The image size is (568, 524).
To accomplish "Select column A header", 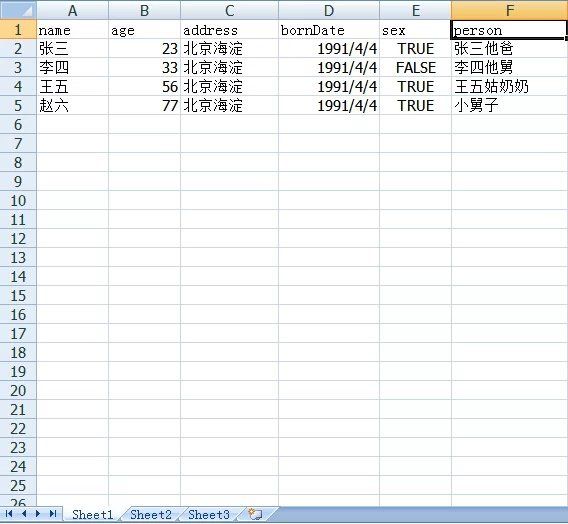I will 72,10.
